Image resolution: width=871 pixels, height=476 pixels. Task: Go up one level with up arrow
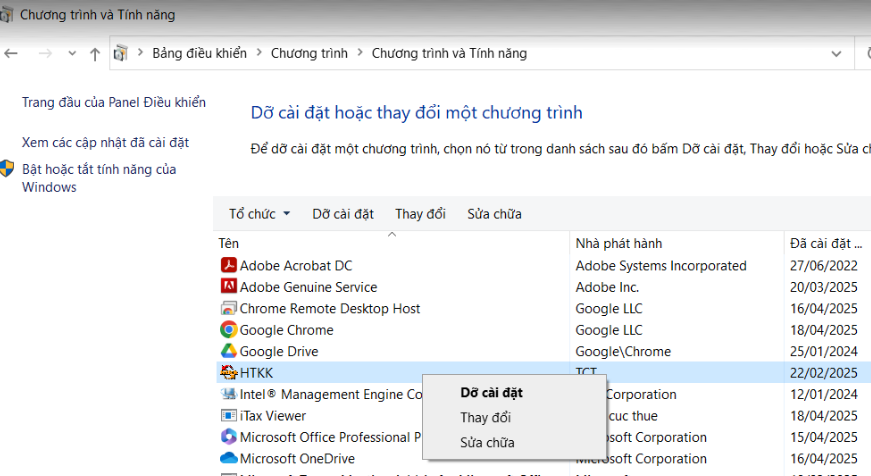click(x=95, y=54)
